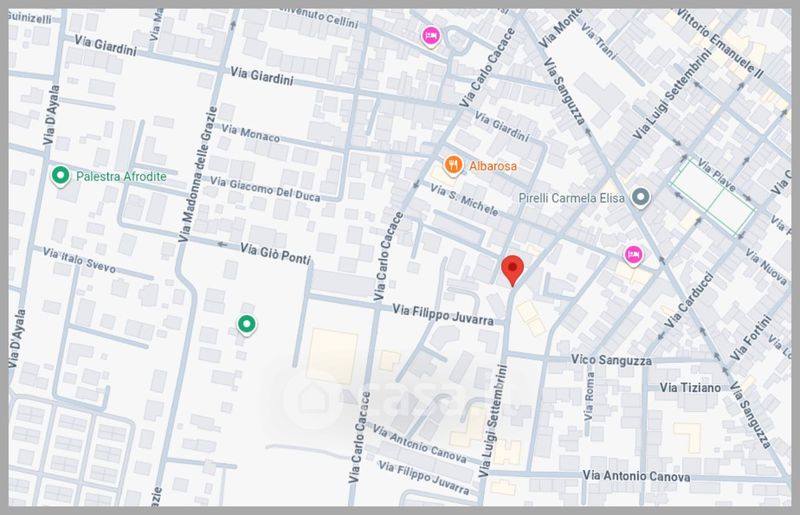Click the green marker below Via Giò Ponti
The height and width of the screenshot is (515, 800).
[246, 323]
